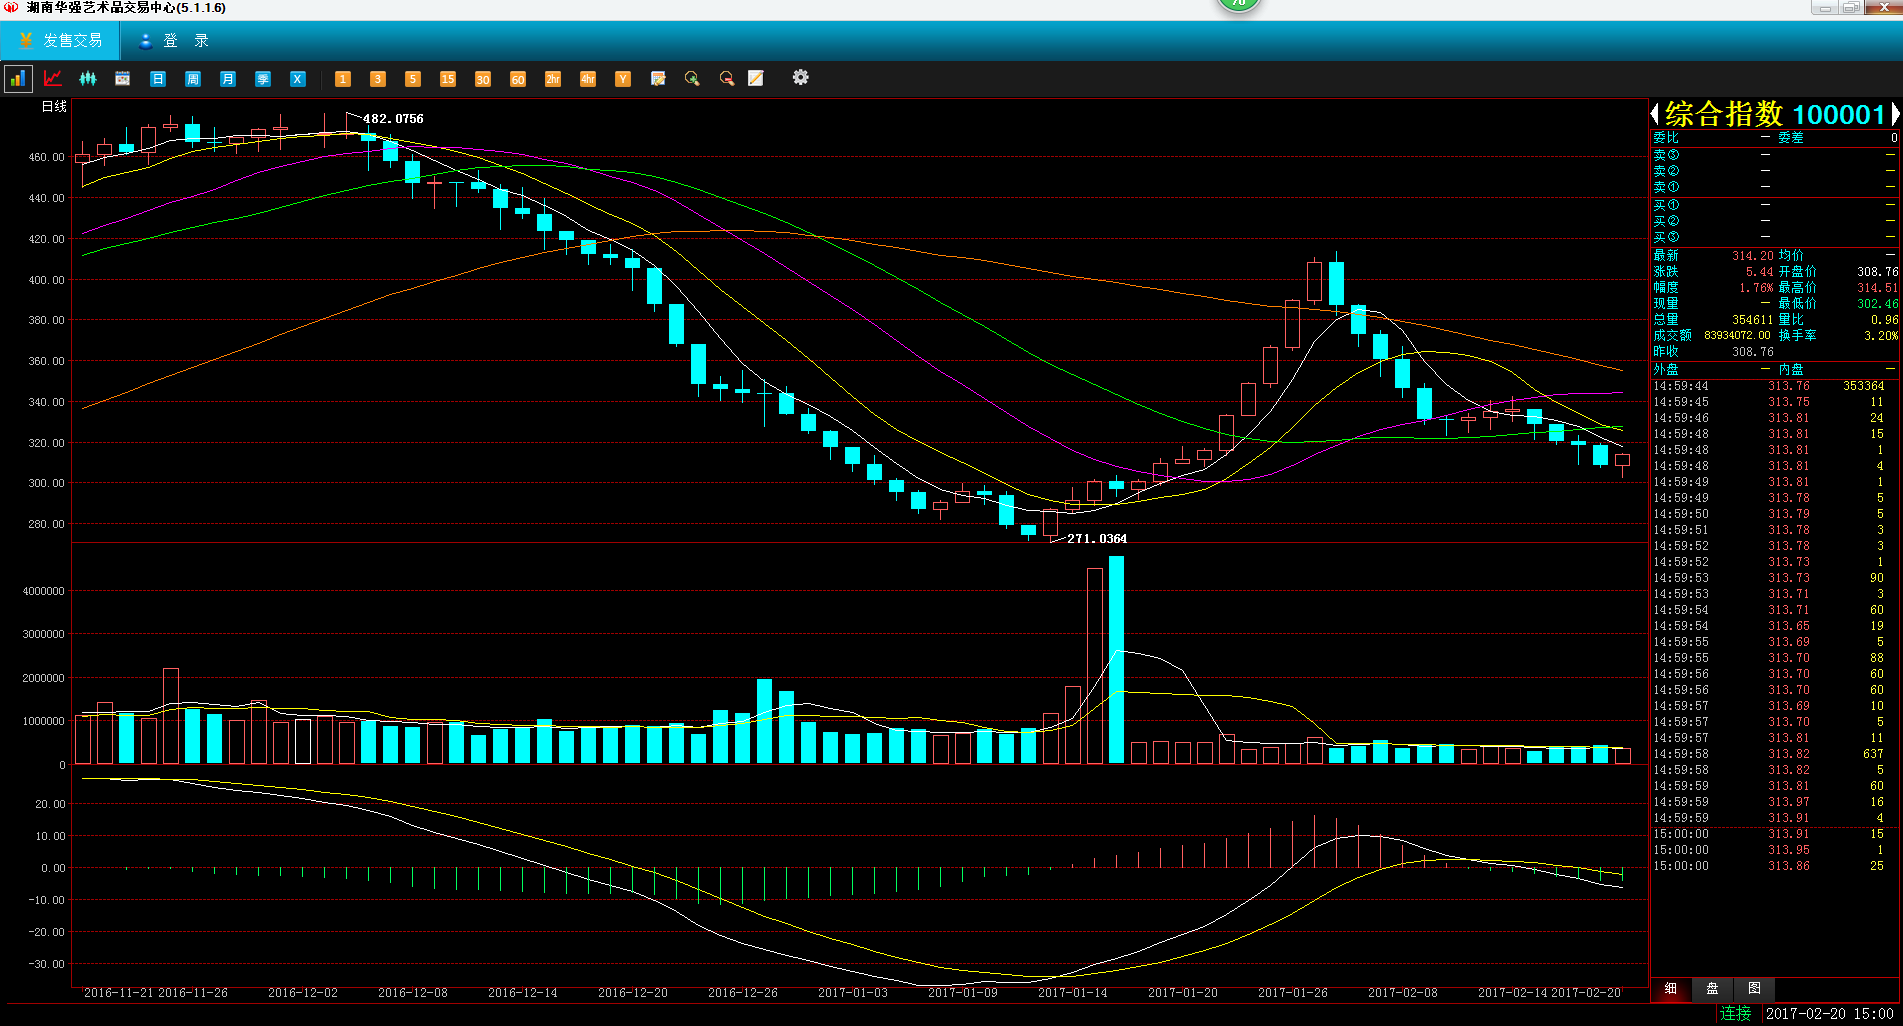Viewport: 1903px width, 1026px height.
Task: Click the blue X period button
Action: (298, 78)
